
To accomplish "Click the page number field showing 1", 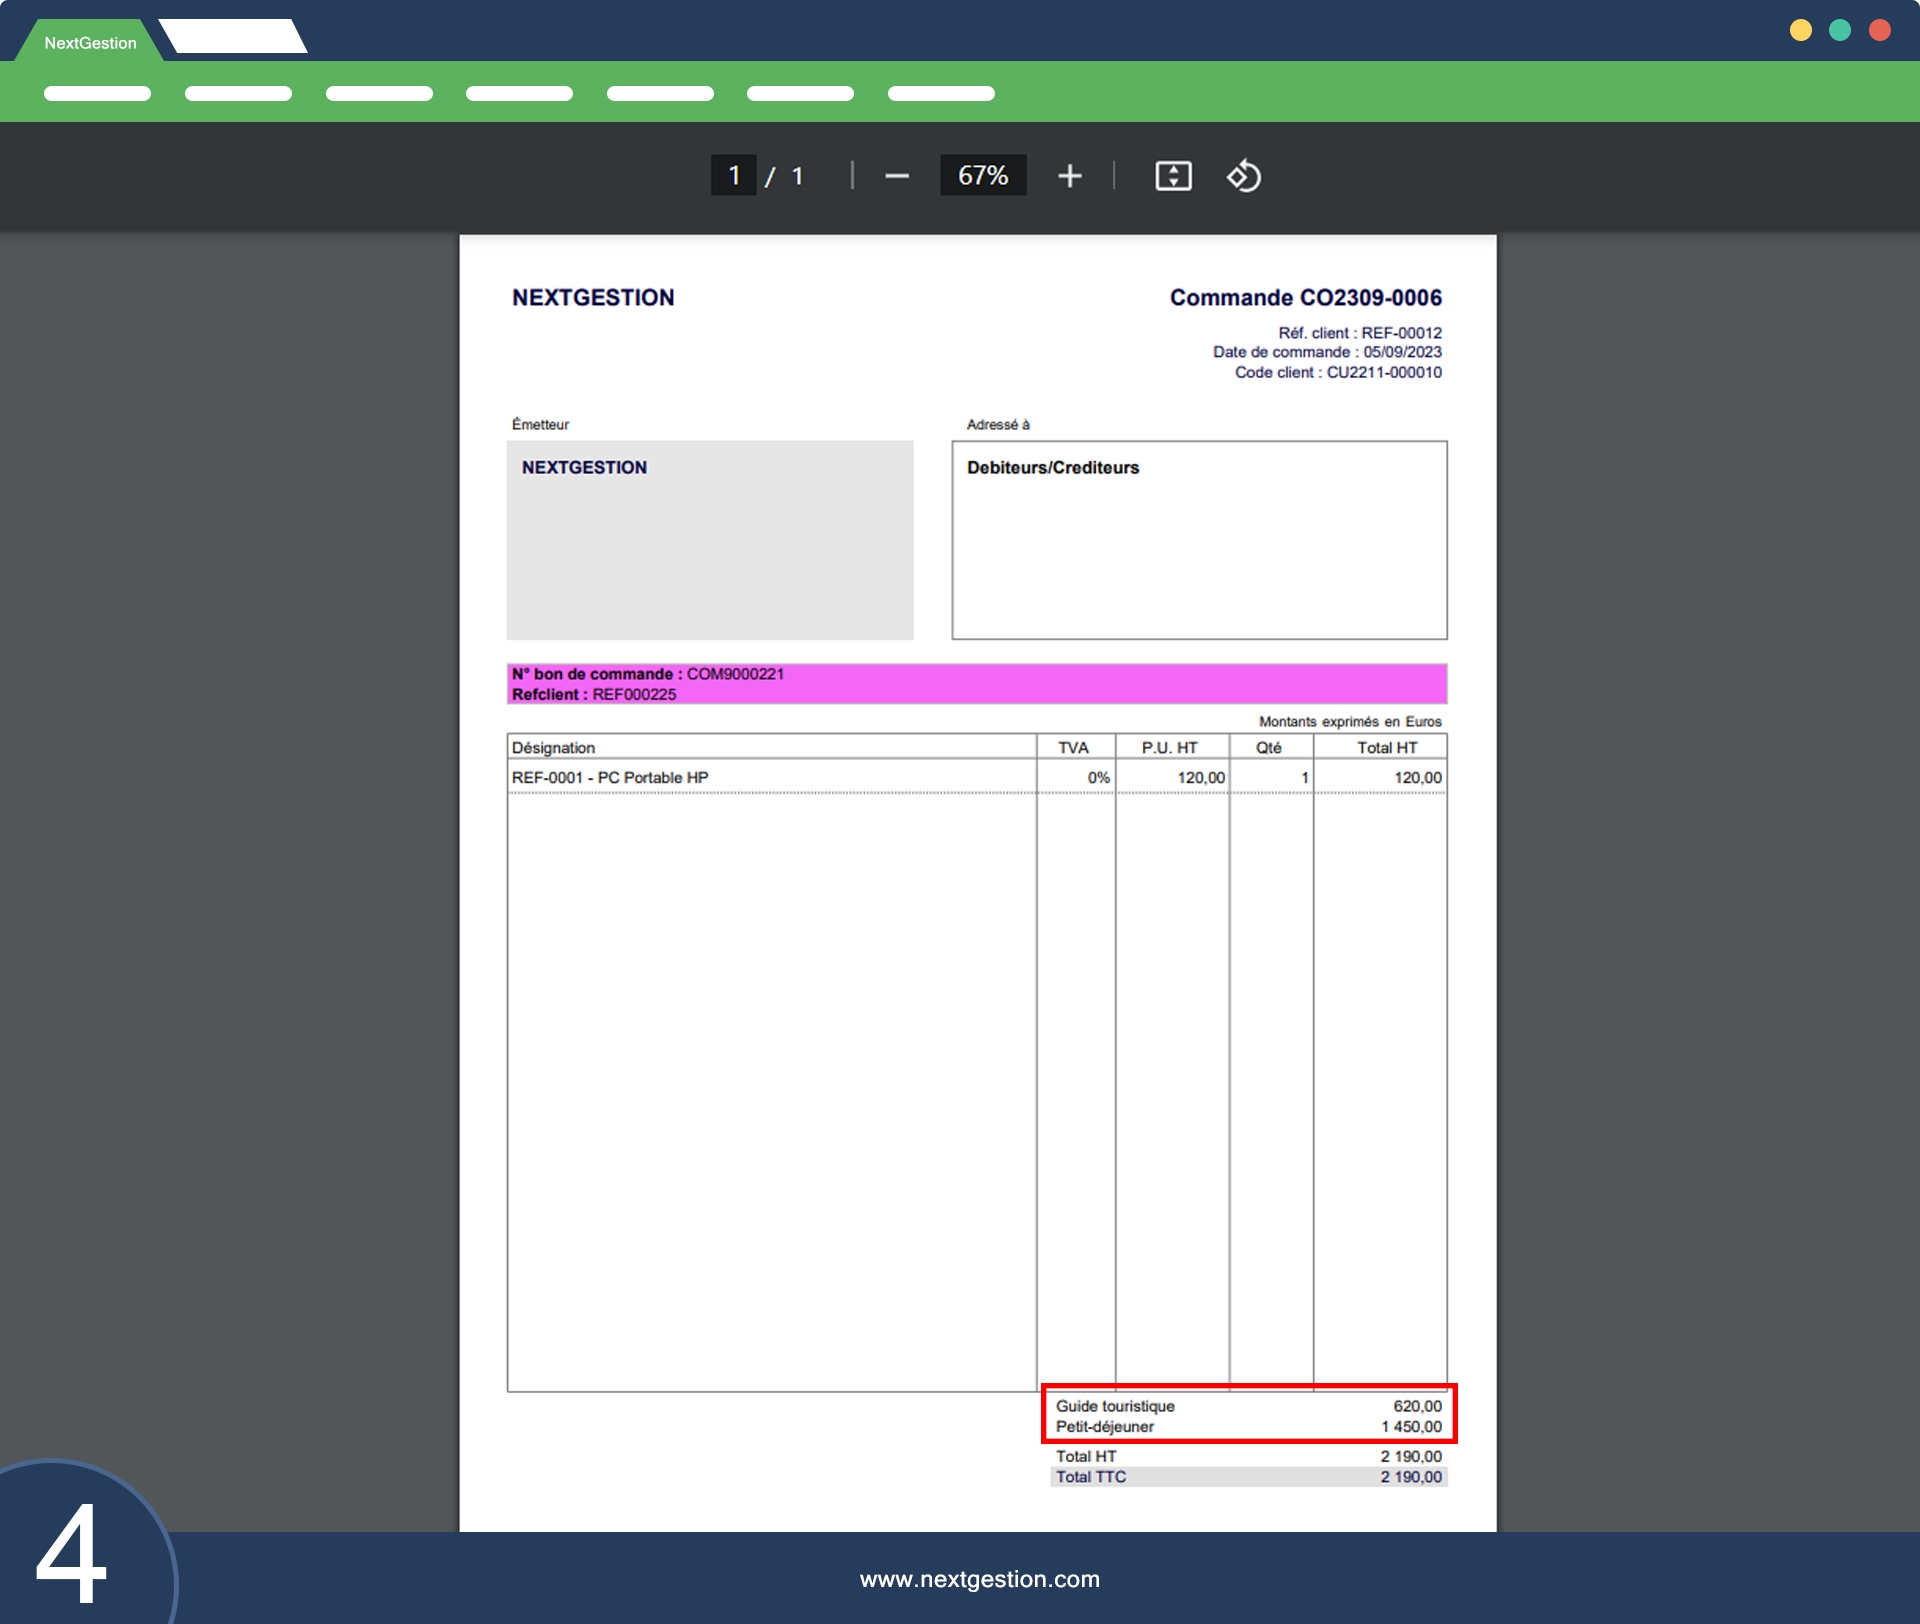I will (x=734, y=176).
